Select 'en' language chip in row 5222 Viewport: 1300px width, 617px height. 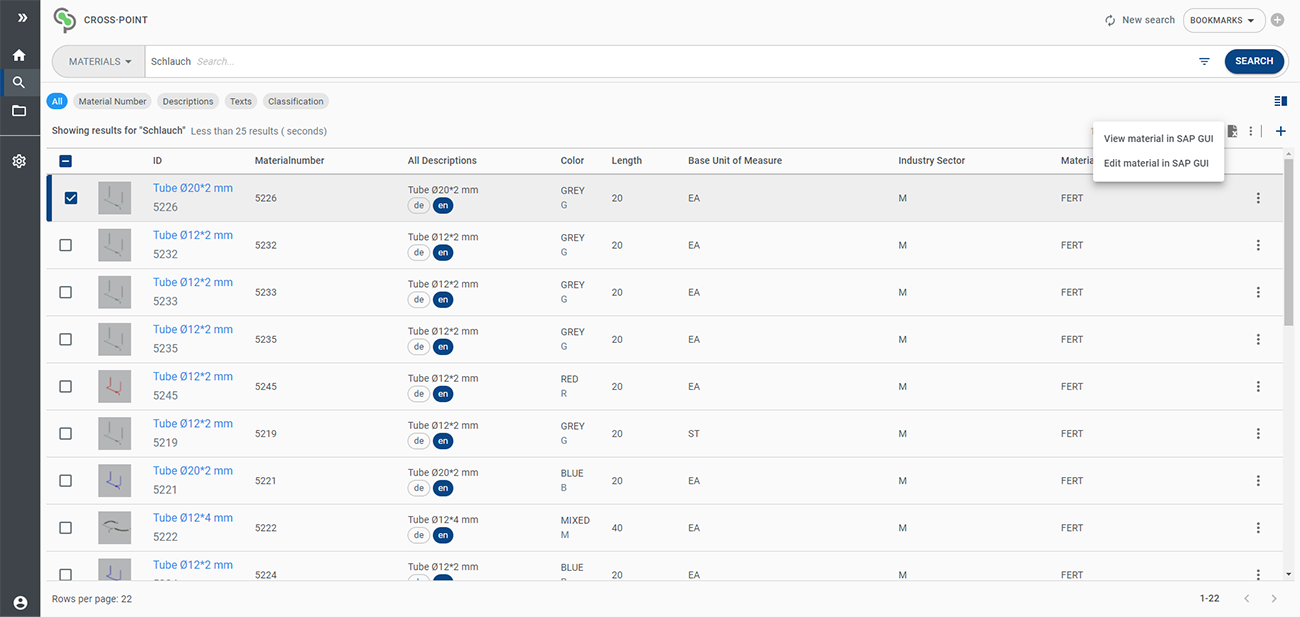[x=443, y=535]
